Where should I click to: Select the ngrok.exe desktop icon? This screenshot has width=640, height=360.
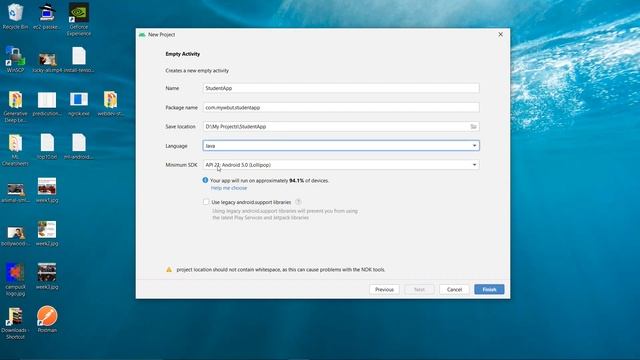(79, 100)
